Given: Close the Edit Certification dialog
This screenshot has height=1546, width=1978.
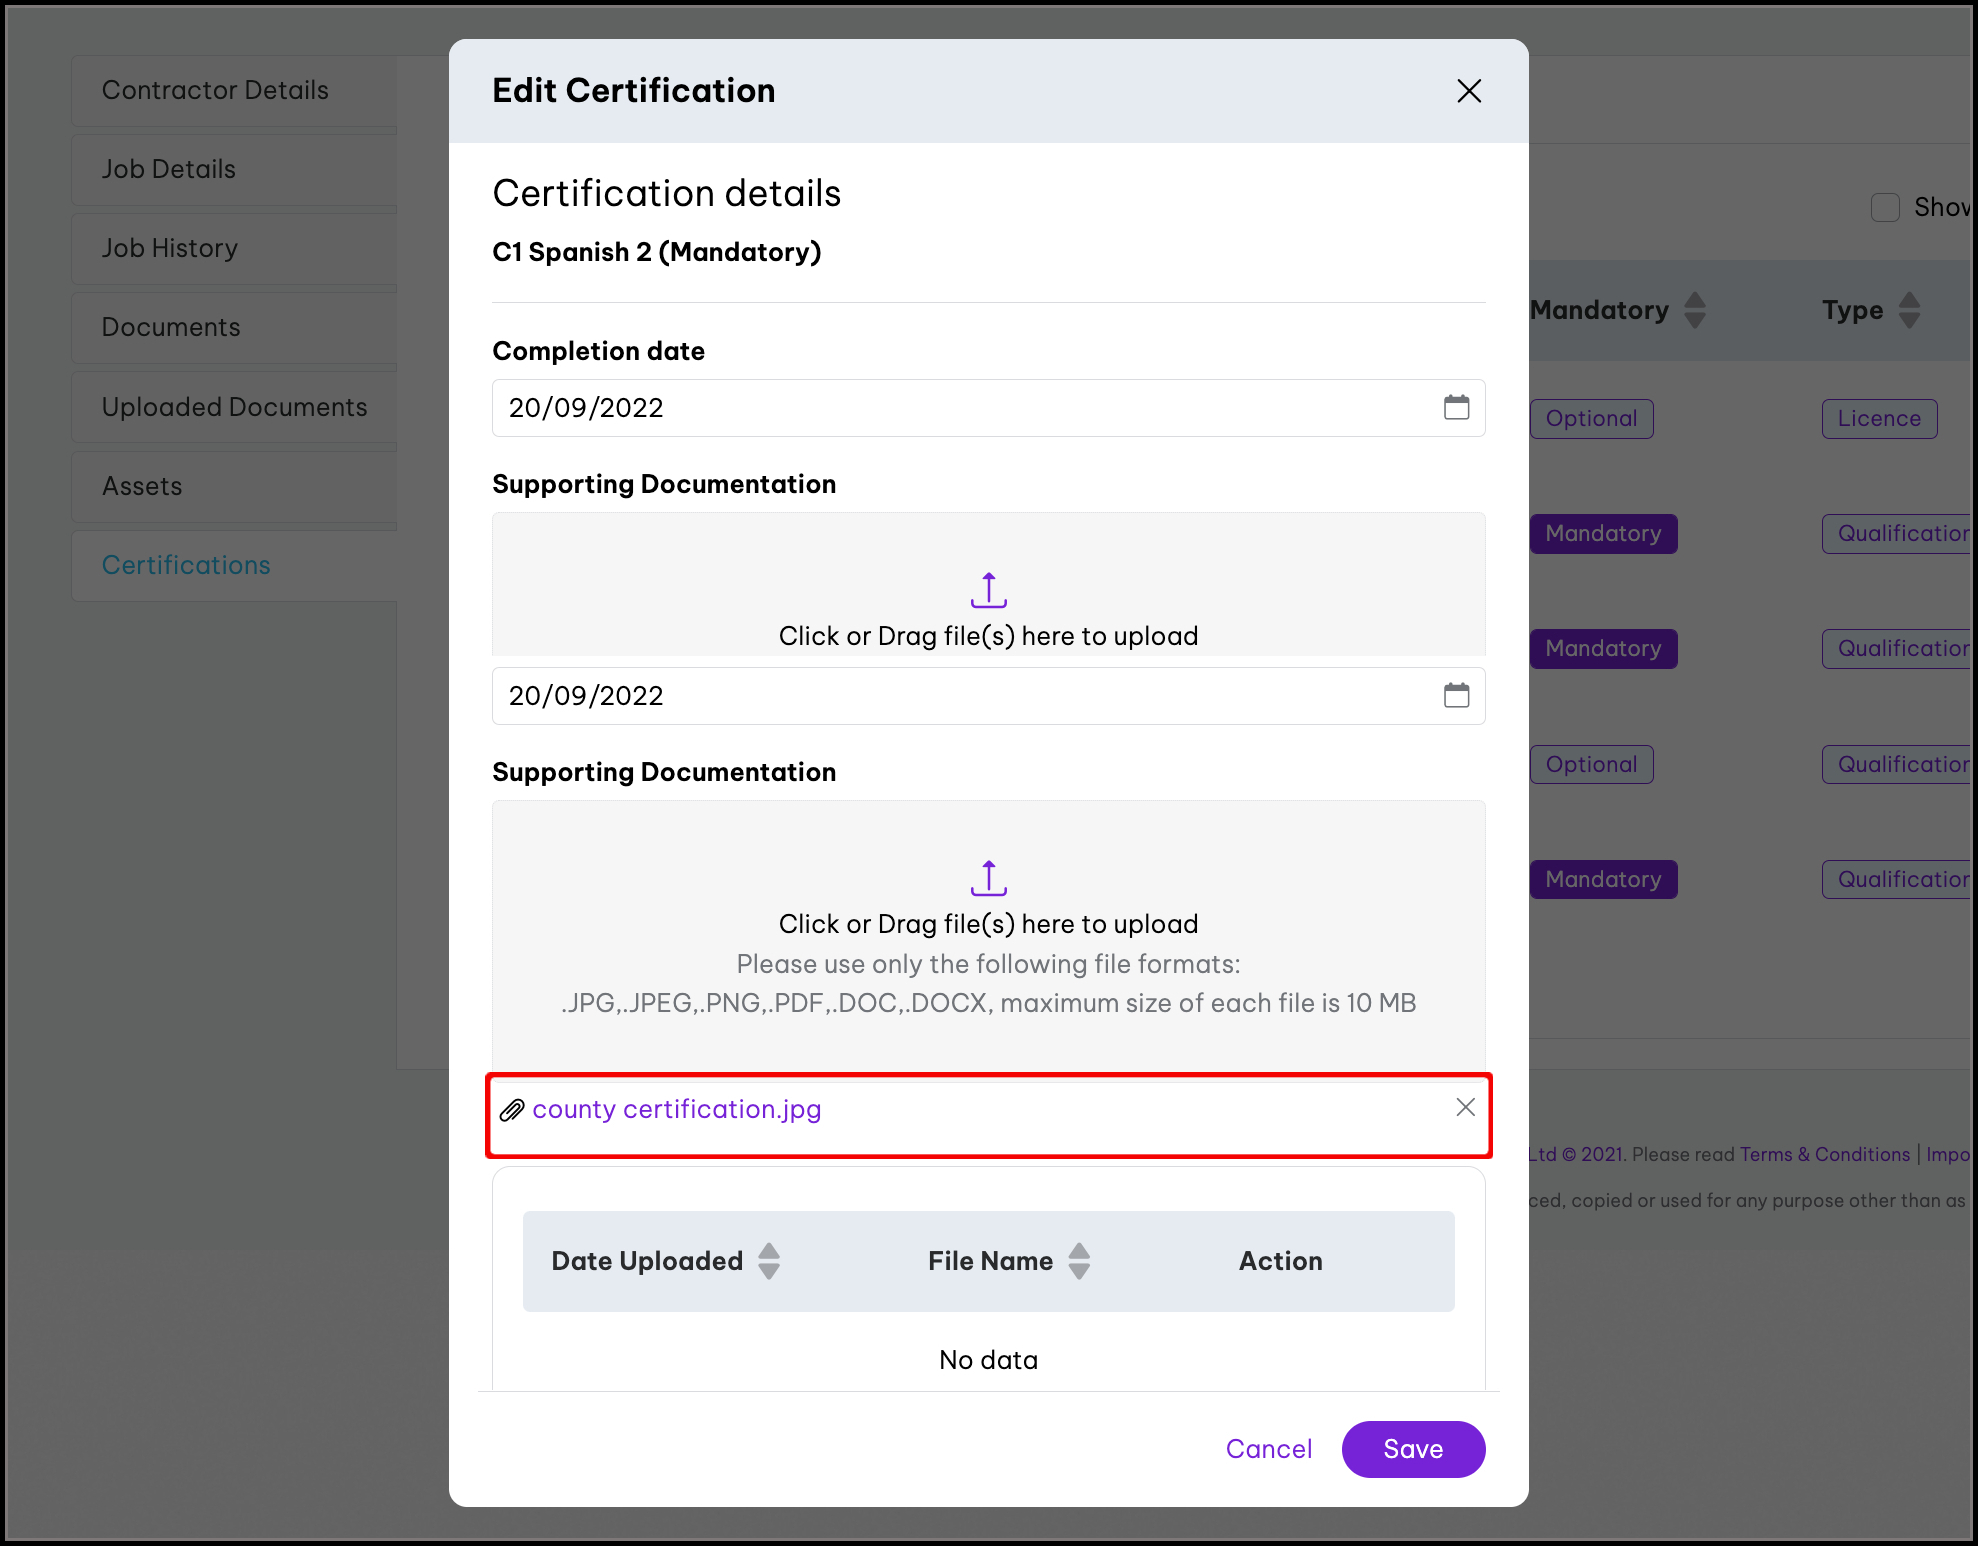Looking at the screenshot, I should click(1469, 91).
